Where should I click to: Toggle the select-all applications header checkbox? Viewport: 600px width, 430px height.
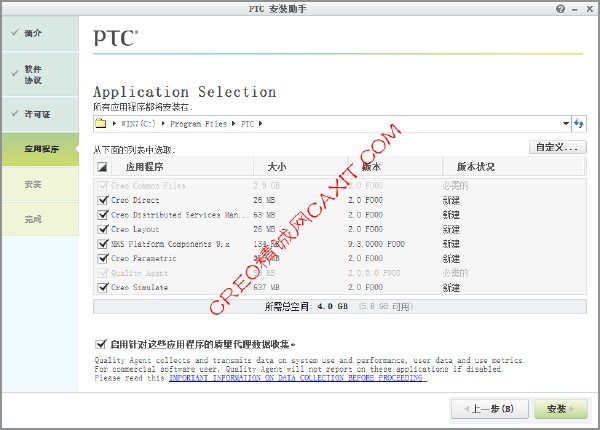click(102, 167)
